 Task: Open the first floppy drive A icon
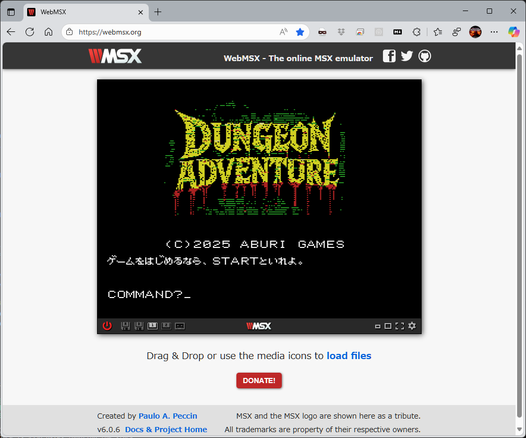(125, 326)
